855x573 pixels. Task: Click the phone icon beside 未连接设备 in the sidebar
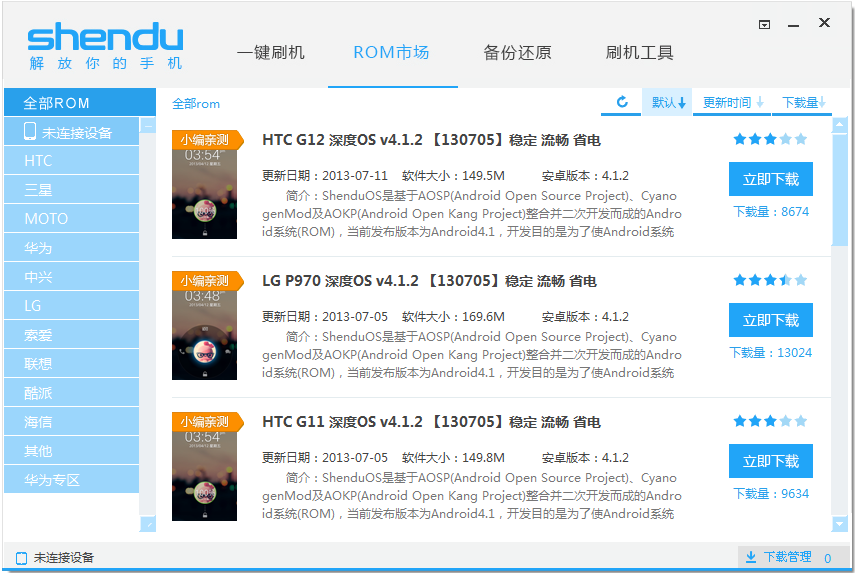point(30,131)
